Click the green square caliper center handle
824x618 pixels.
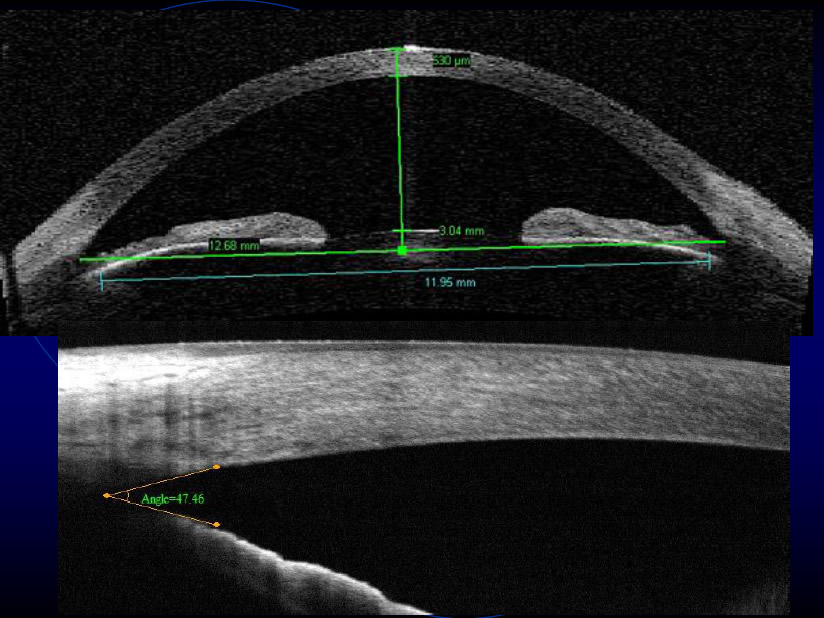[x=403, y=251]
